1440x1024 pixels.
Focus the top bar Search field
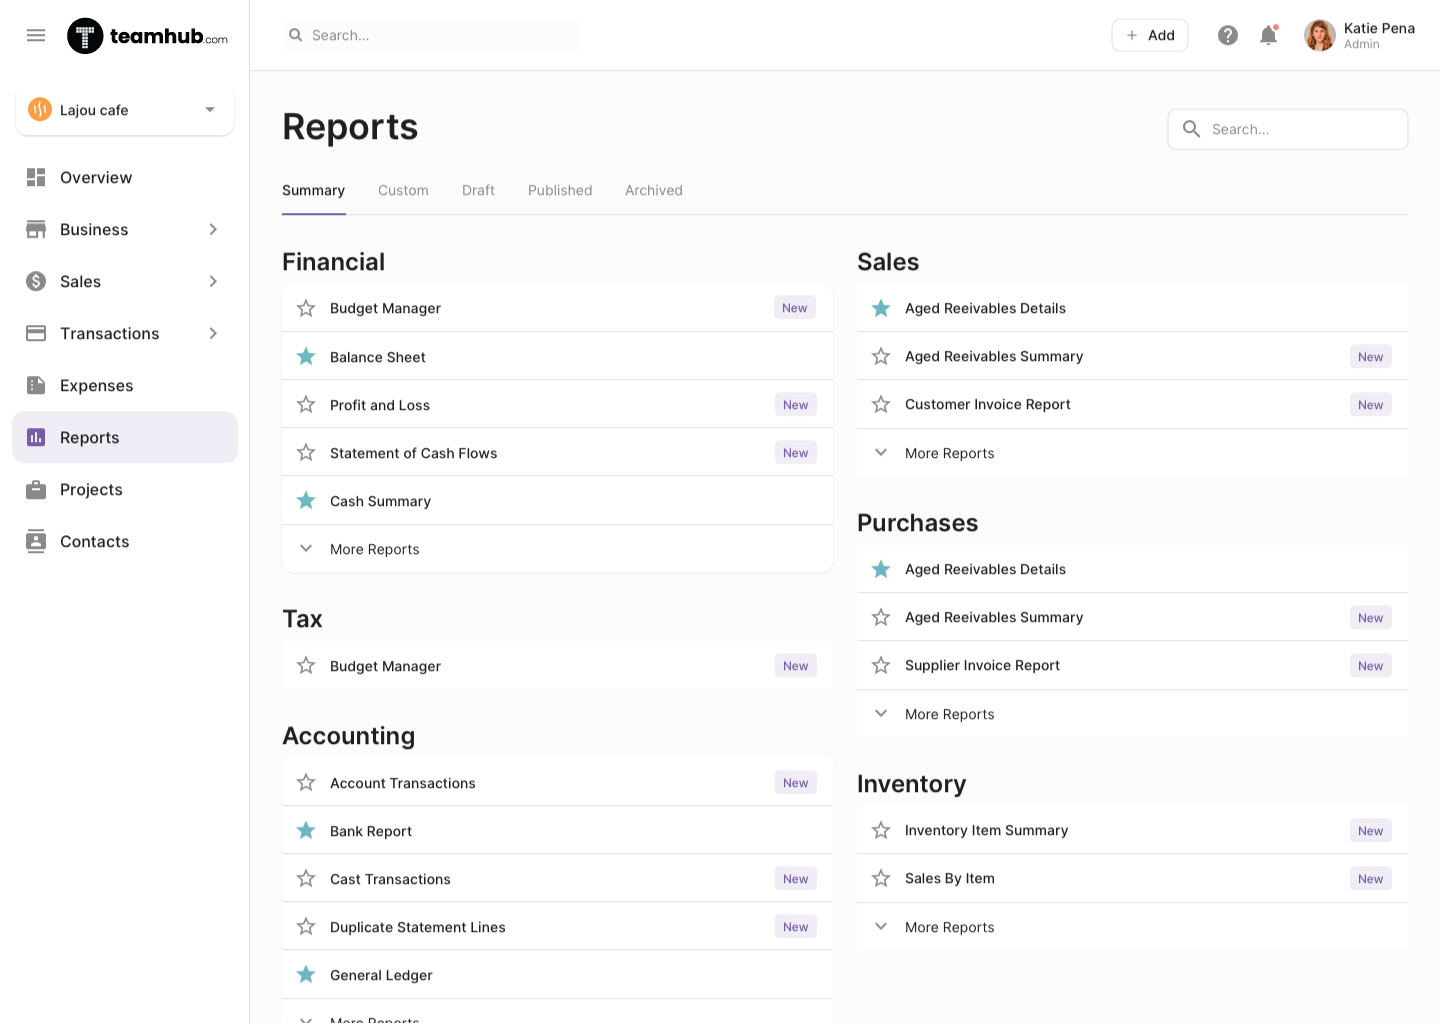click(432, 35)
